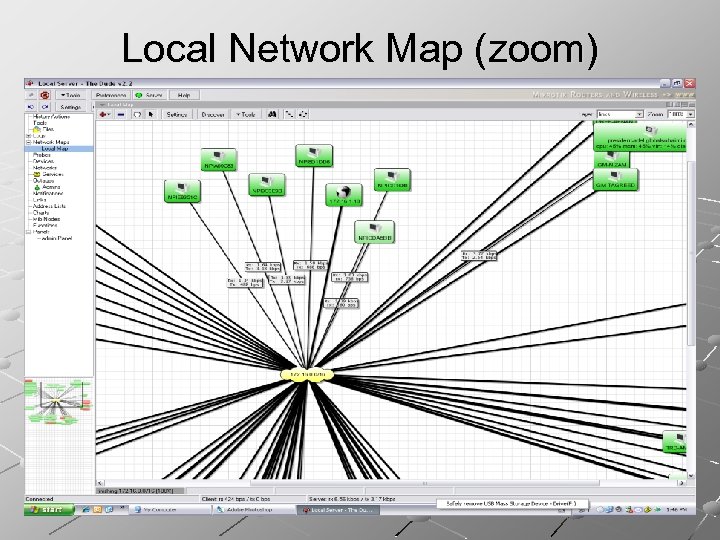
Task: Open Devices in the side tree
Action: (x=43, y=162)
